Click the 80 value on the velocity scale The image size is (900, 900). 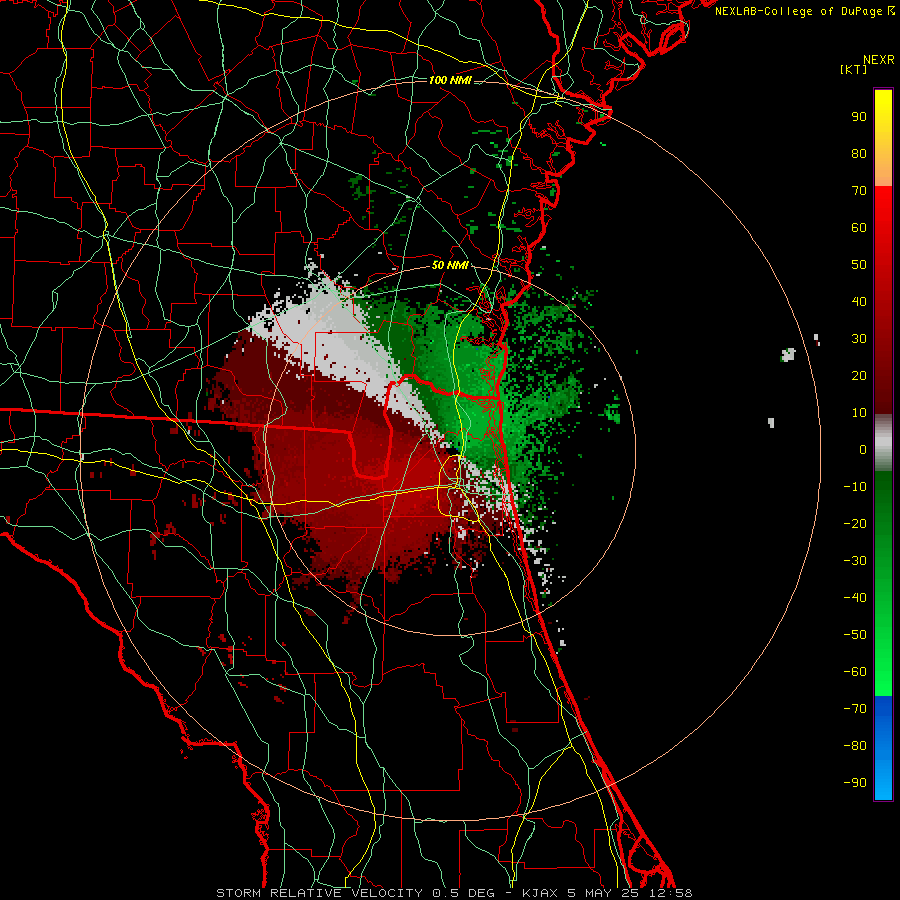tap(859, 153)
